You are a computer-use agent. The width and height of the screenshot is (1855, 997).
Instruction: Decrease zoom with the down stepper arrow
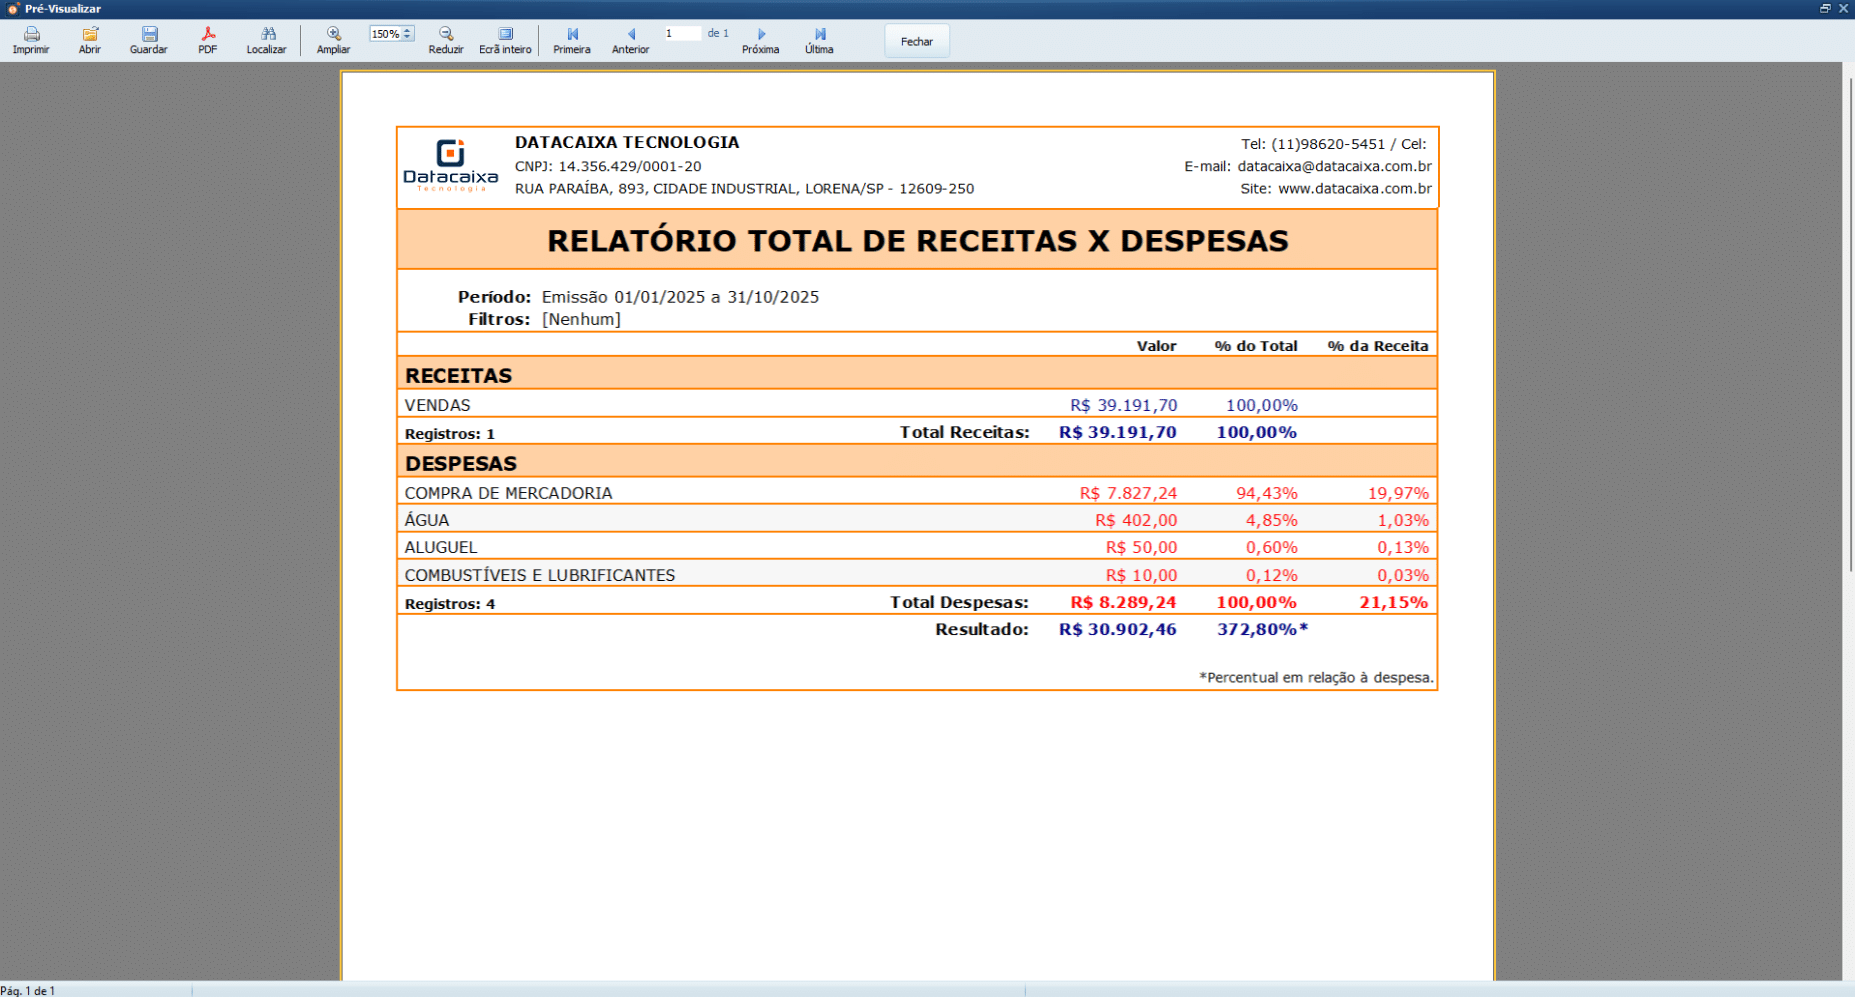click(408, 37)
